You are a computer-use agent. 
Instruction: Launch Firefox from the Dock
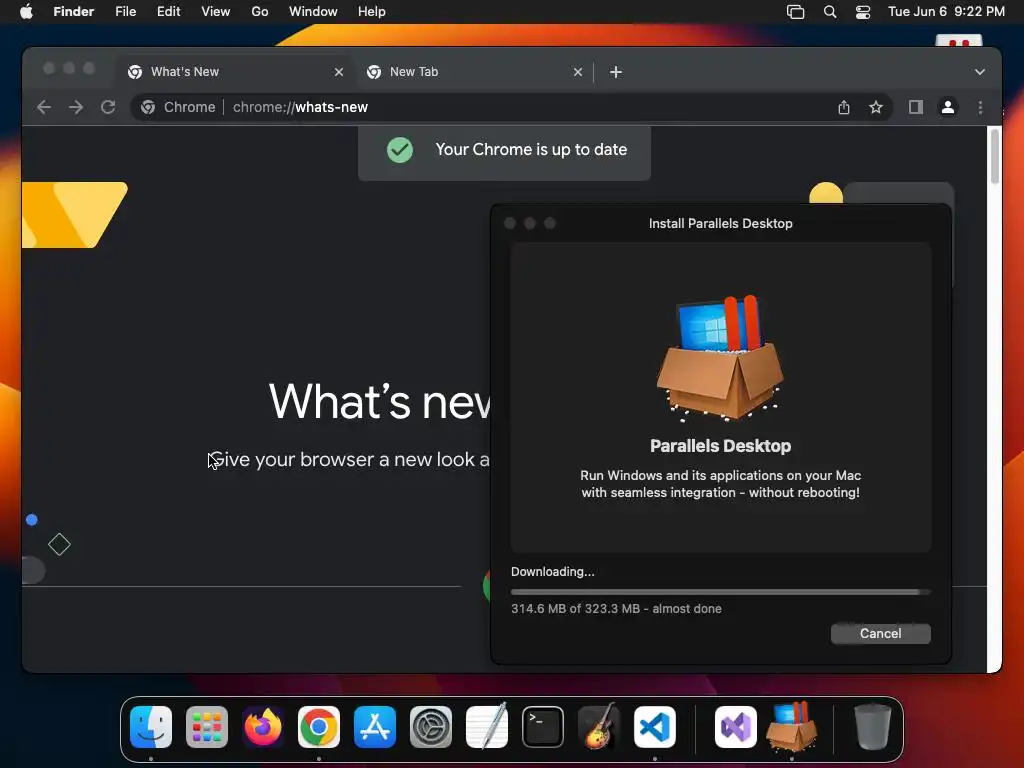pos(263,727)
